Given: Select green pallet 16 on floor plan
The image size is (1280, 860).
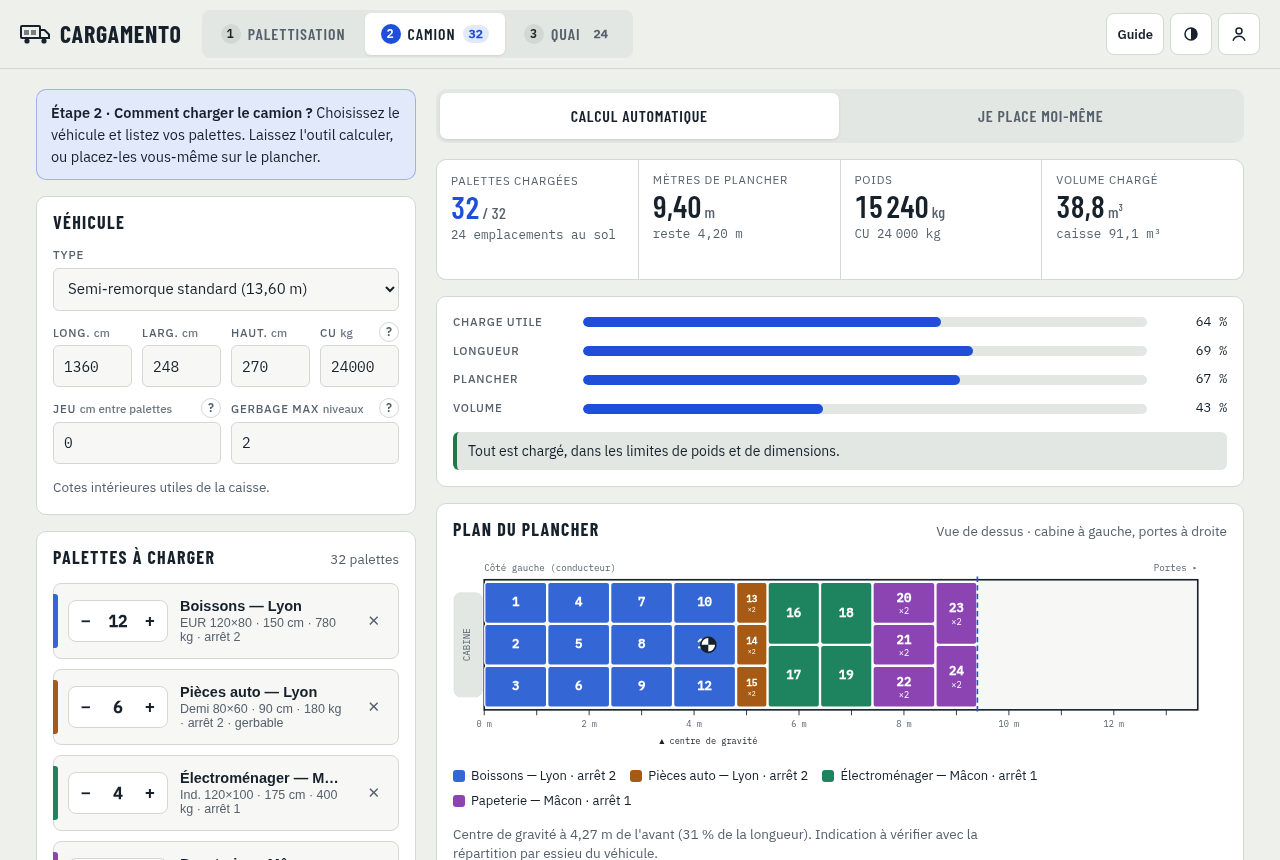Looking at the screenshot, I should point(794,613).
